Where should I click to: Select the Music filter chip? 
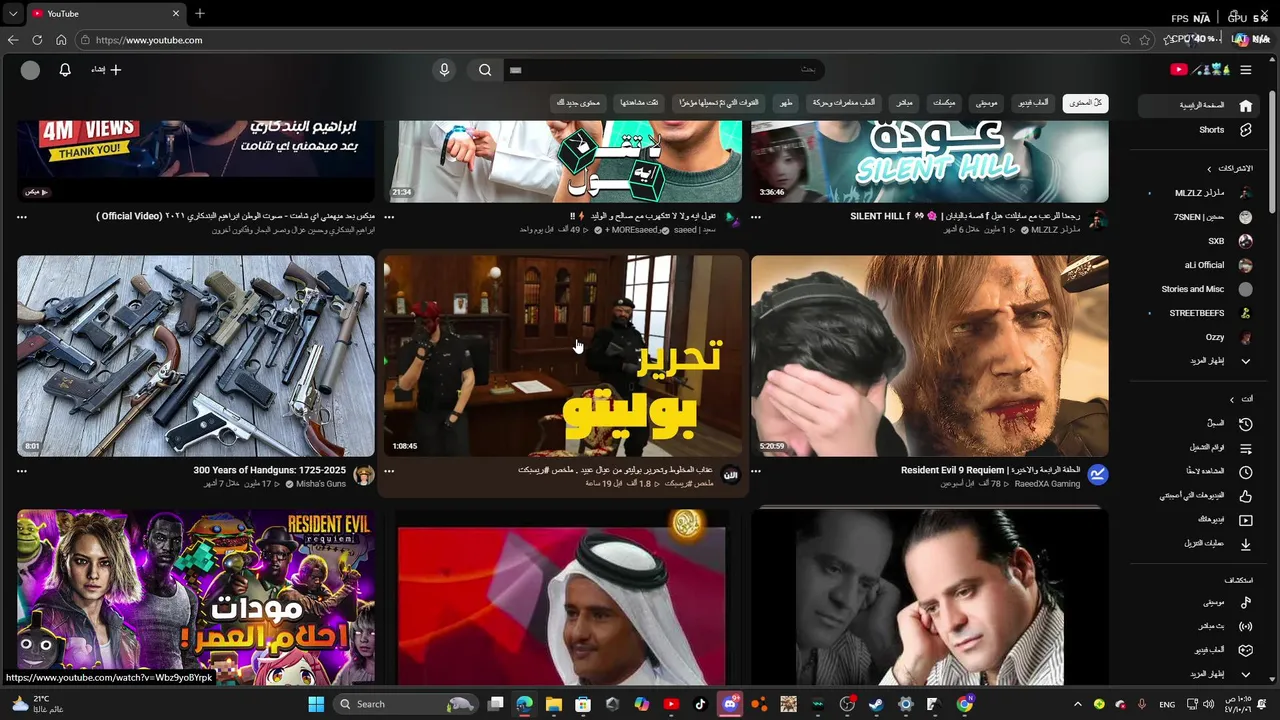pos(986,103)
